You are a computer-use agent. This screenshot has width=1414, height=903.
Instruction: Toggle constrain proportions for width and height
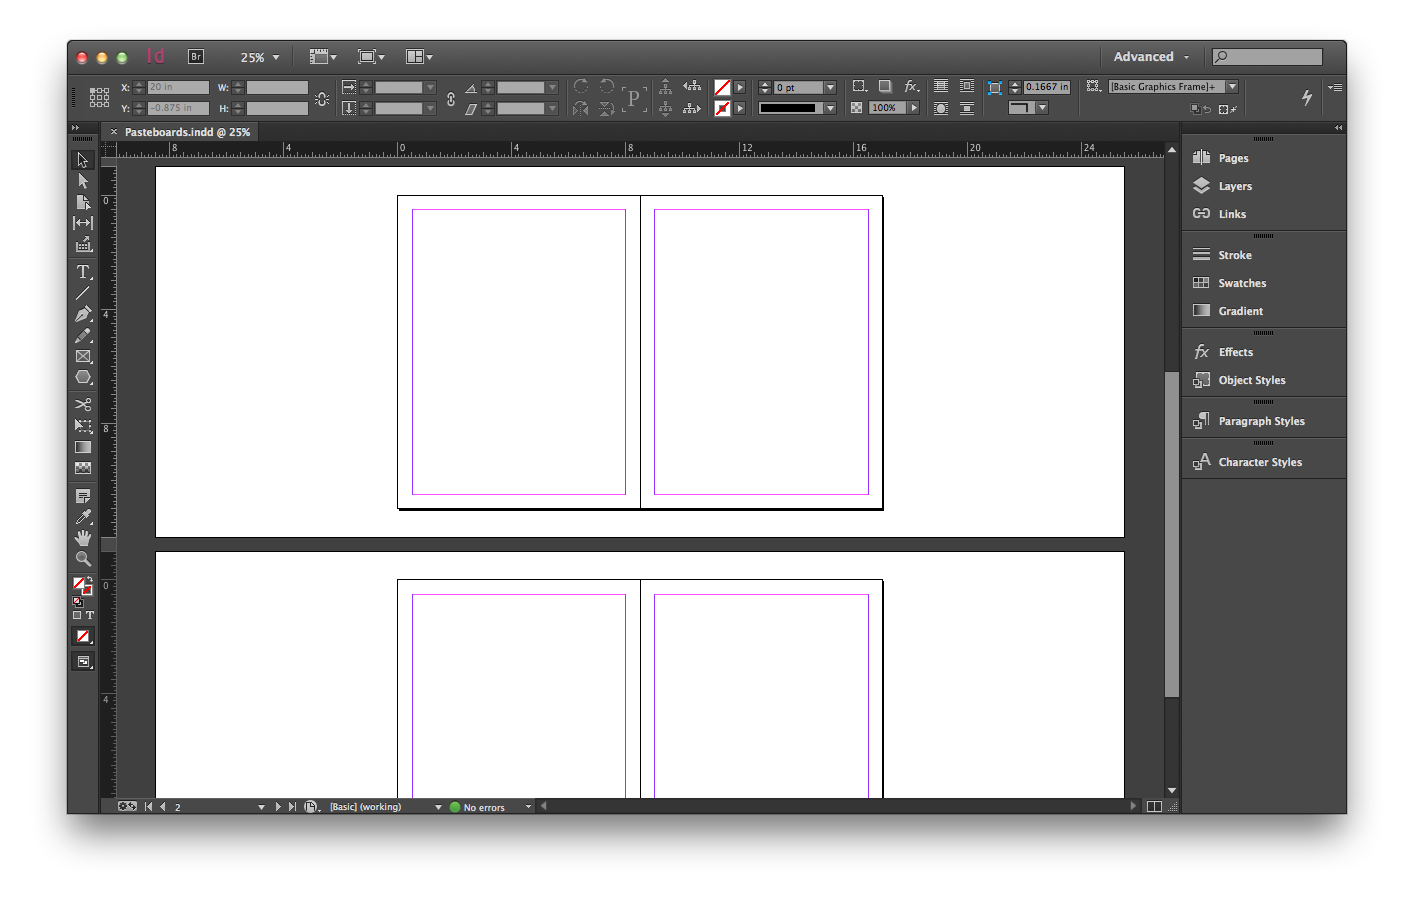322,98
